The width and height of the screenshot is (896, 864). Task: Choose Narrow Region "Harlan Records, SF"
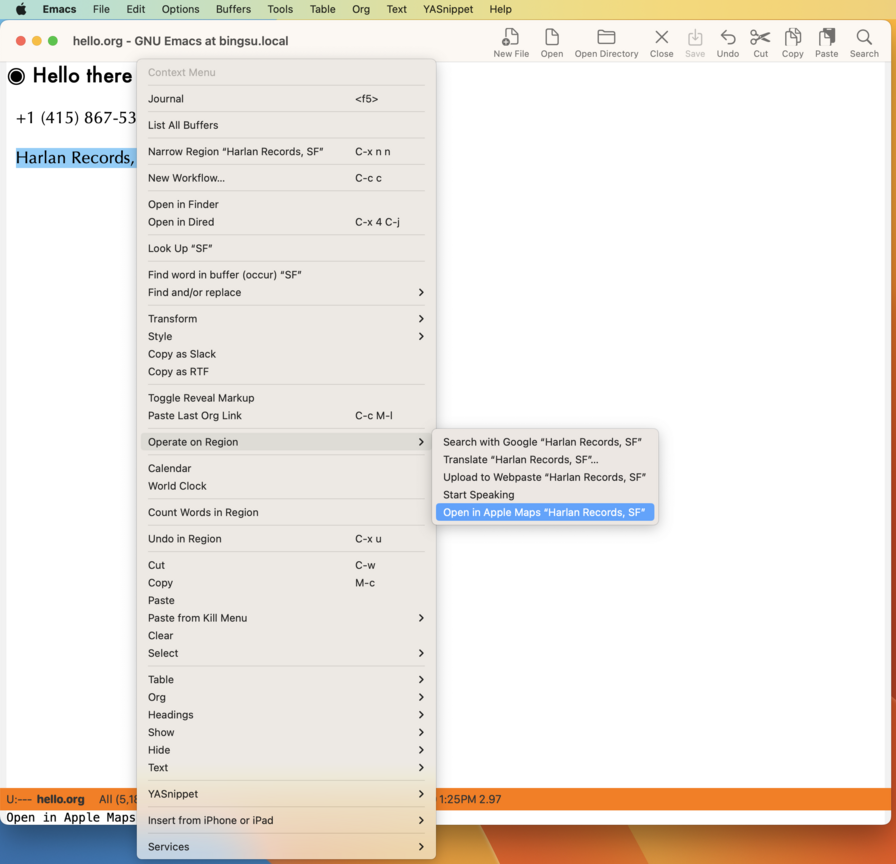[x=286, y=151]
